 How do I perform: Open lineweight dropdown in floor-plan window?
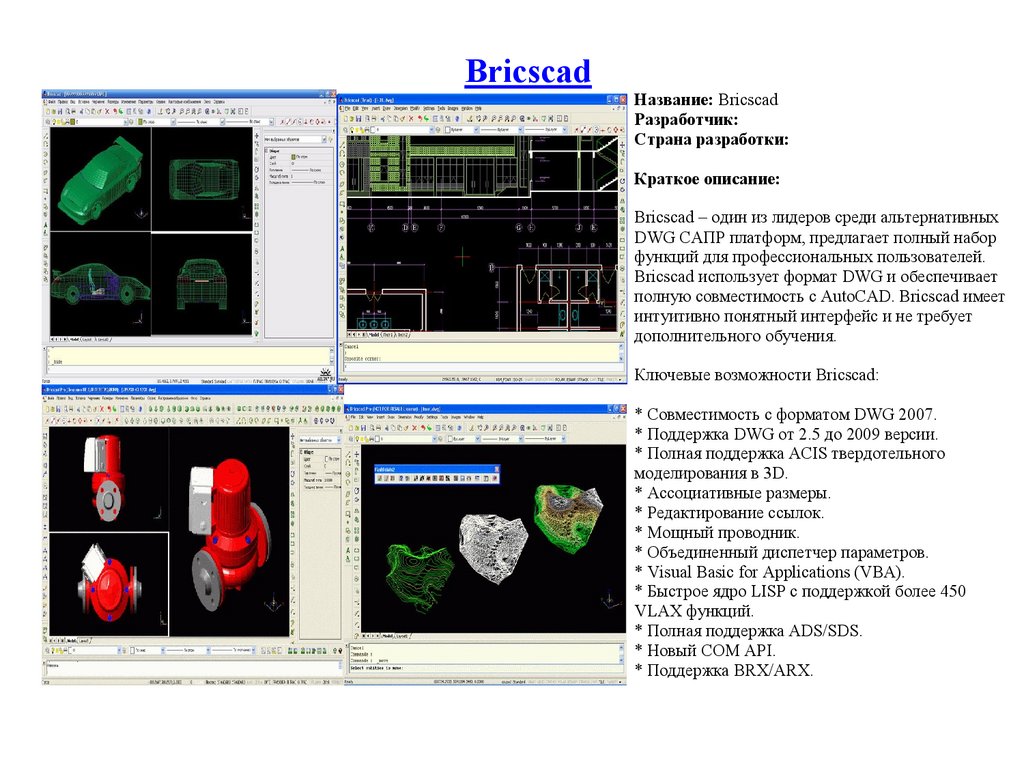click(x=565, y=130)
